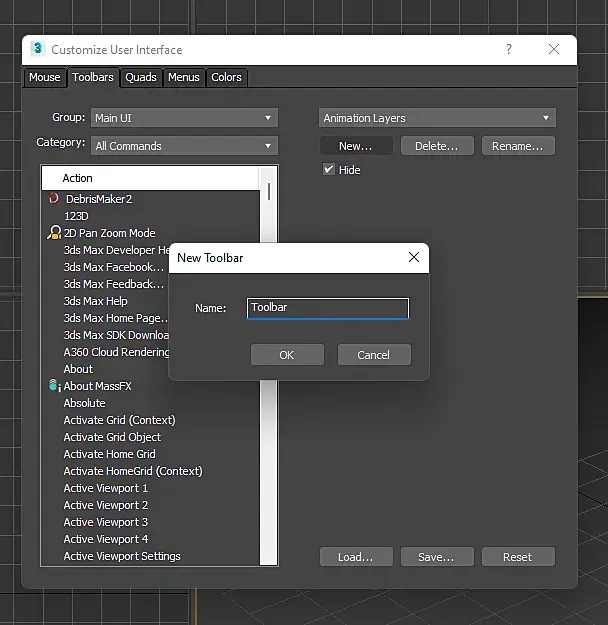Close the New Toolbar dialog
Viewport: 608px width, 625px height.
pyautogui.click(x=414, y=257)
